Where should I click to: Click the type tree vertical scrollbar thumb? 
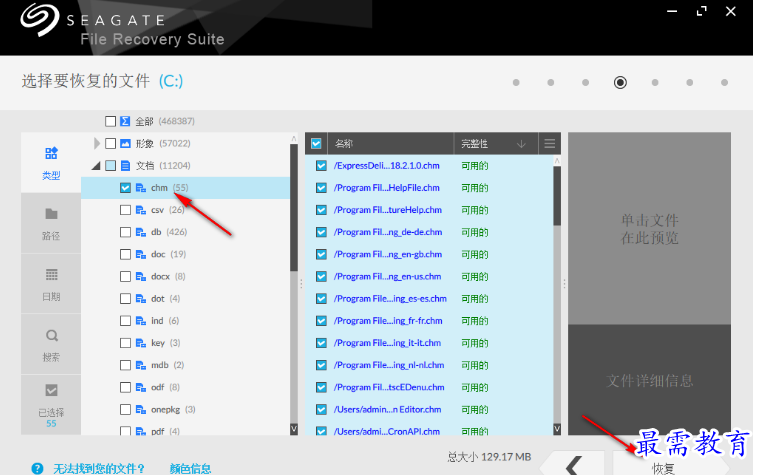(x=293, y=208)
